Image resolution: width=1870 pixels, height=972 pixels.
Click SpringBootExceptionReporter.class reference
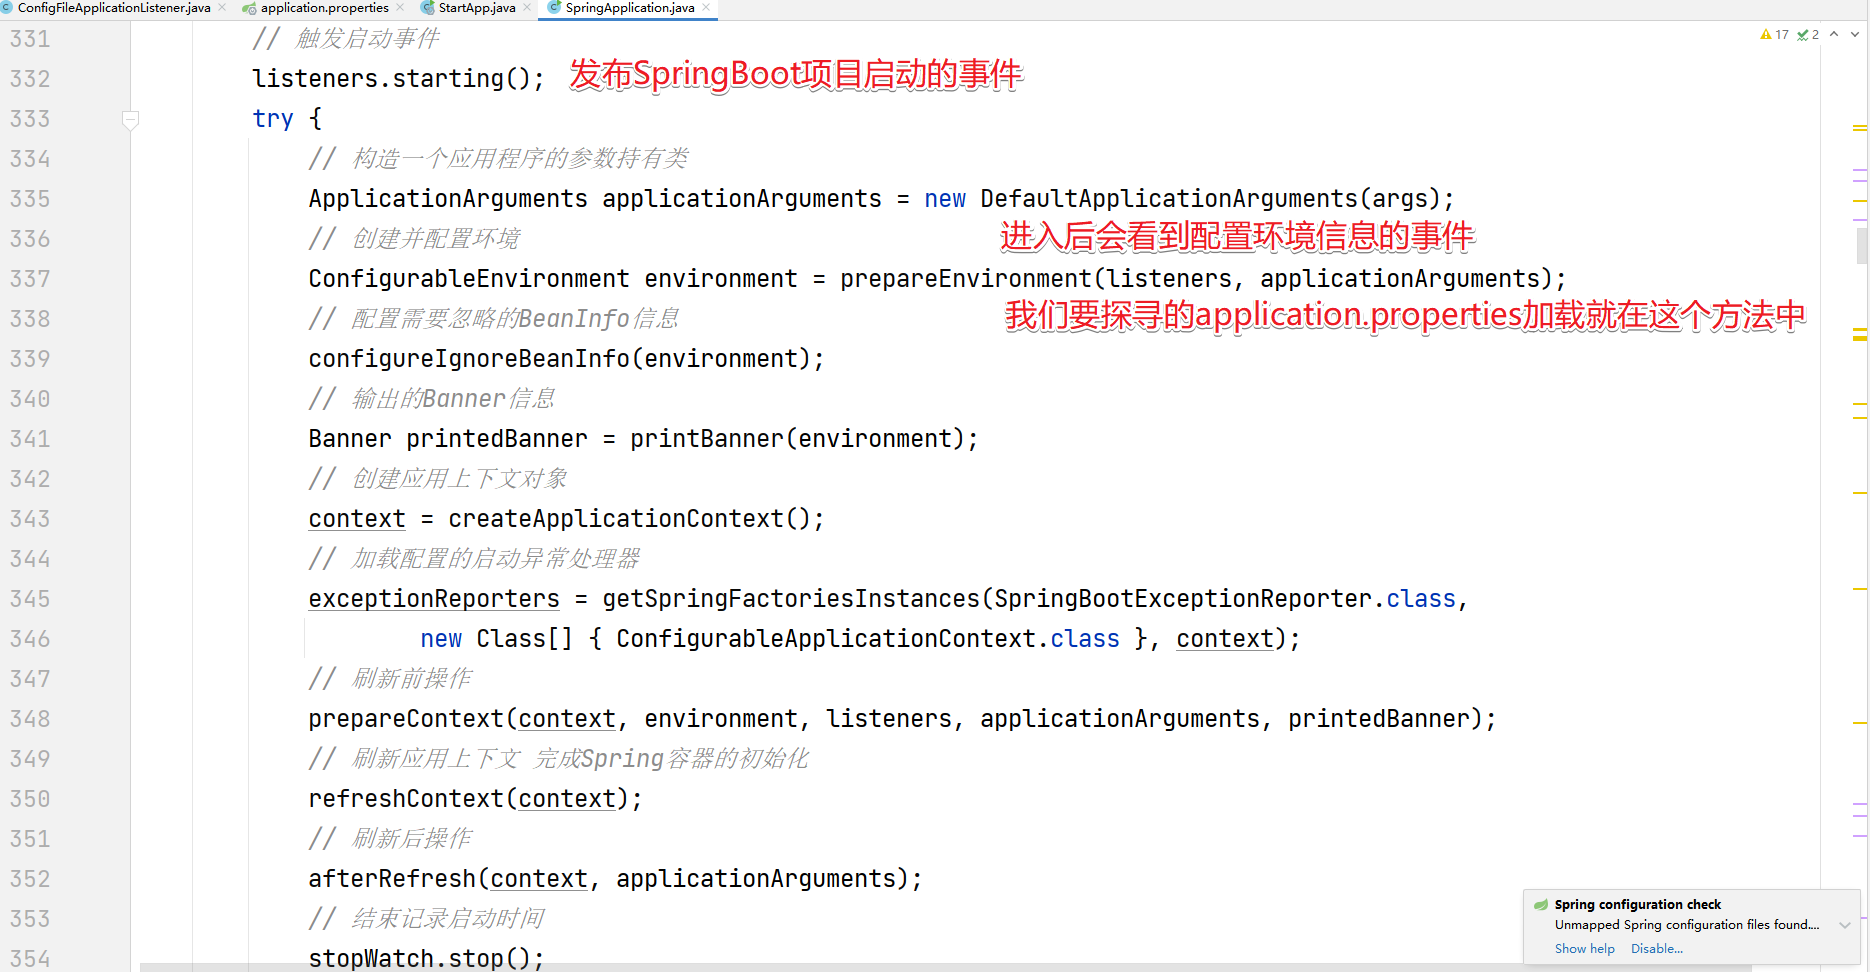1225,599
